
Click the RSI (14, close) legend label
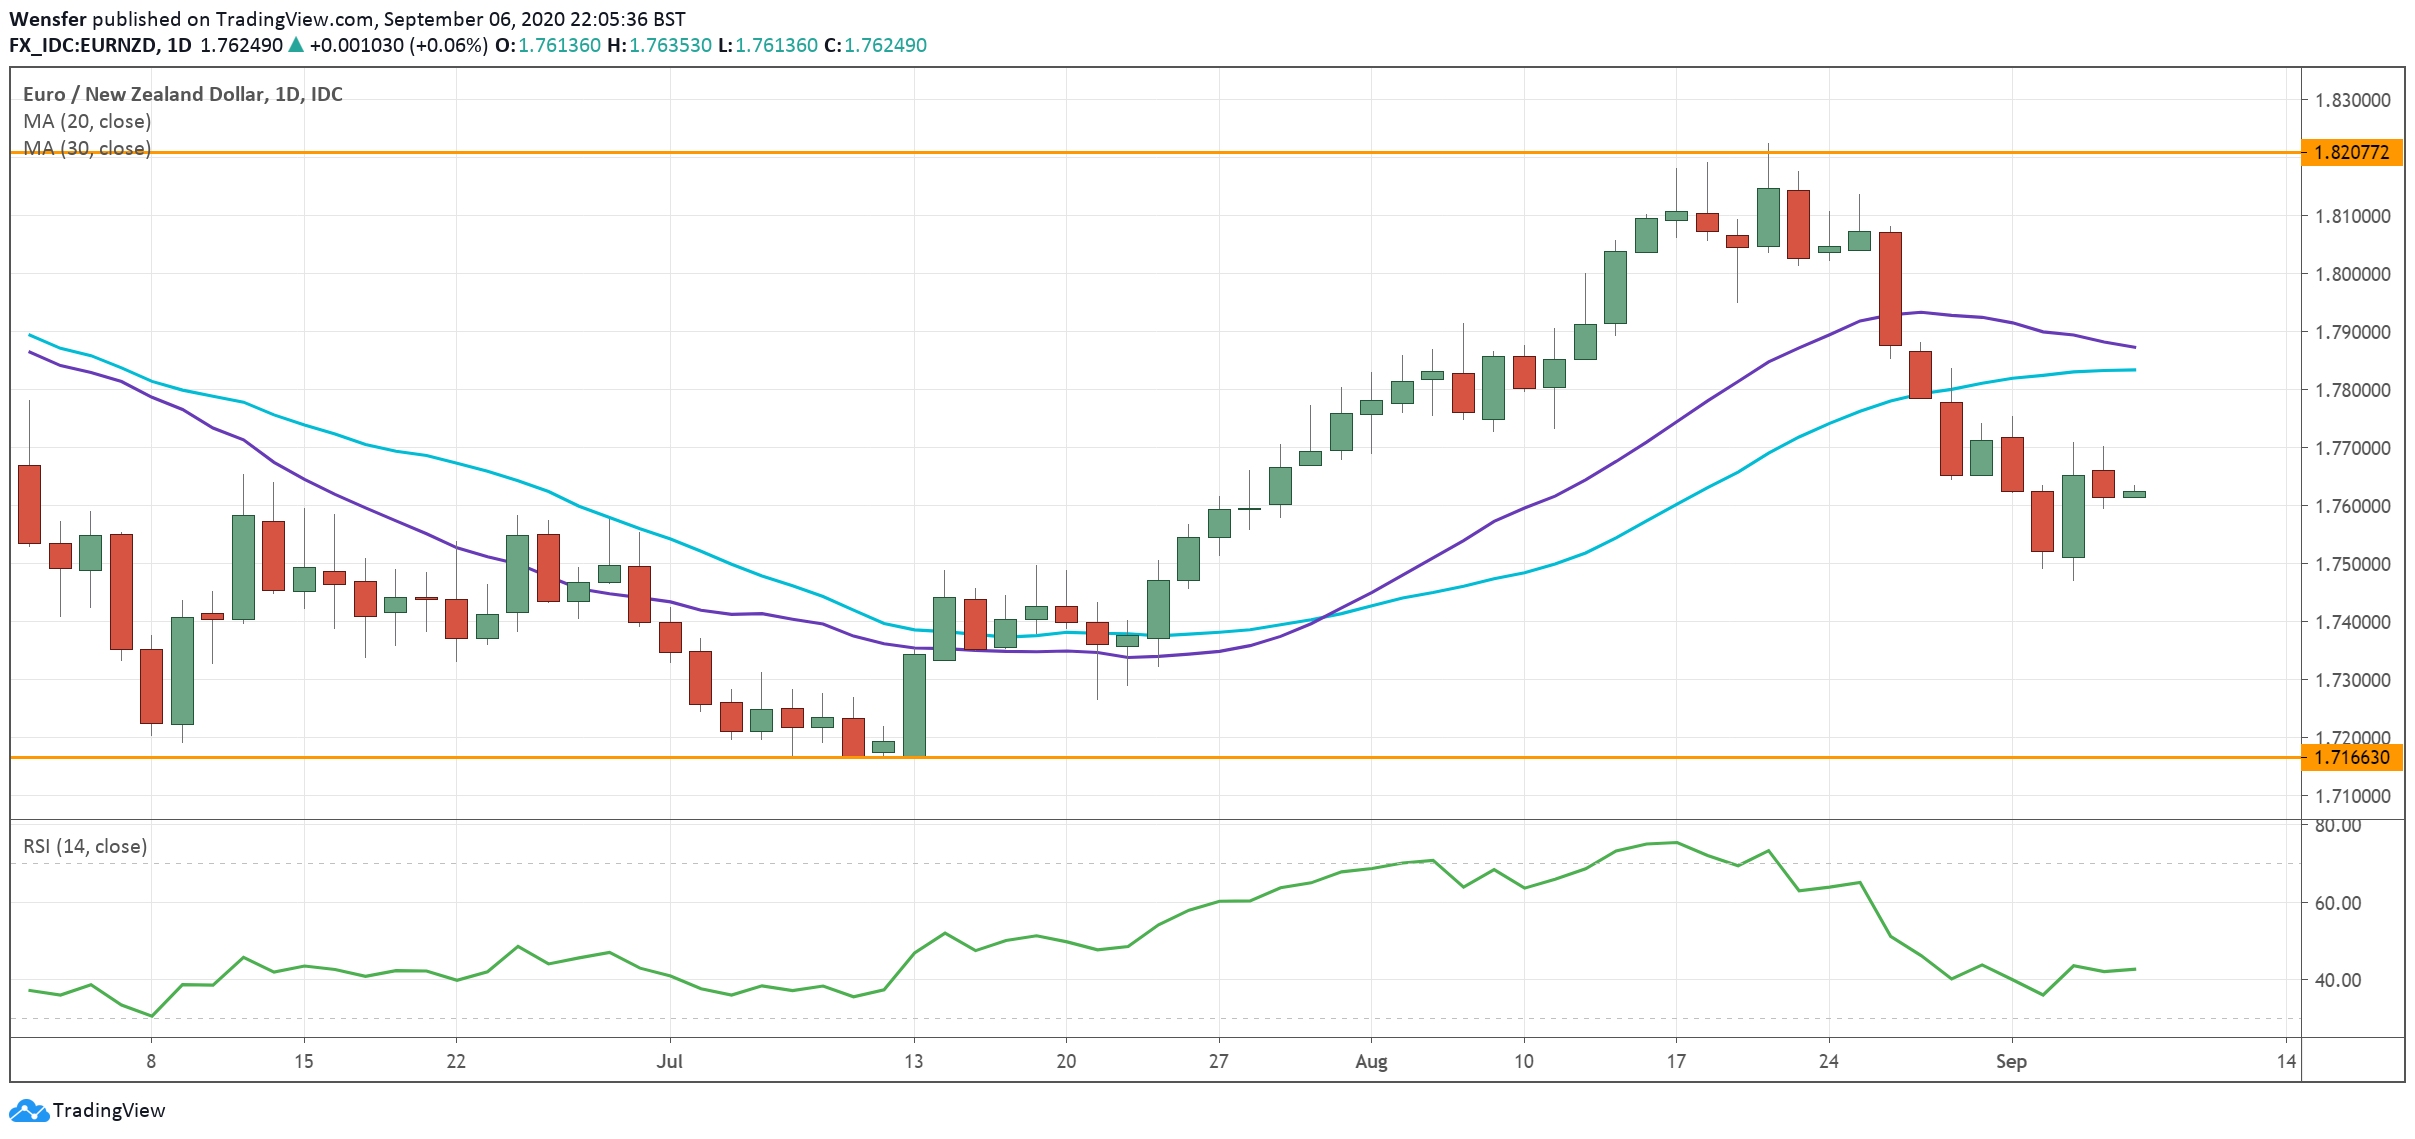pyautogui.click(x=85, y=846)
